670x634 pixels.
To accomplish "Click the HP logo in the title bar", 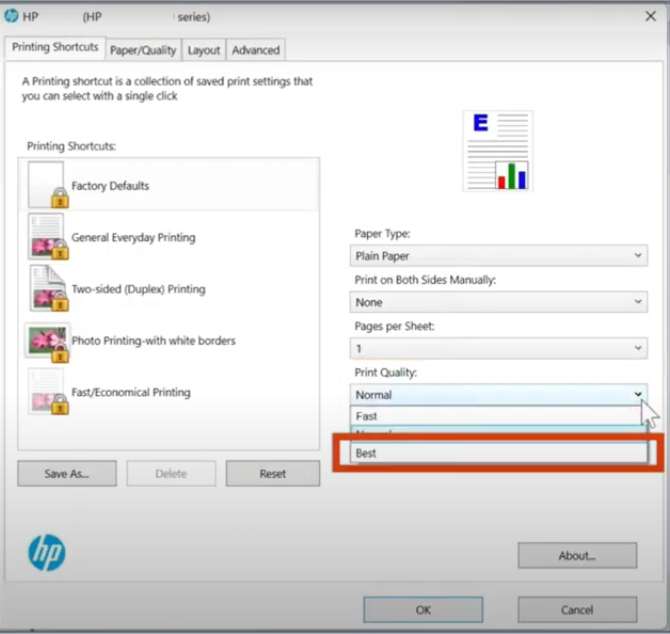I will pos(11,16).
